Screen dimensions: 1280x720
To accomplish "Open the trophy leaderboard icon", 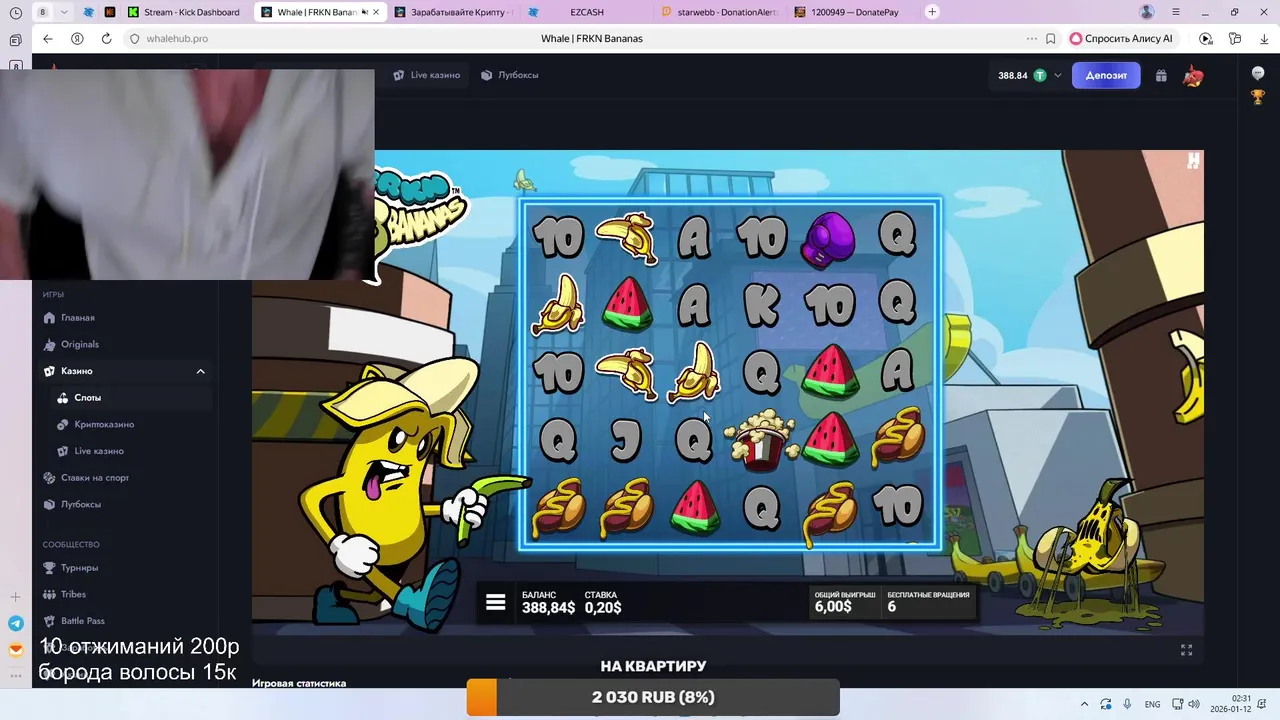I will pyautogui.click(x=1258, y=97).
